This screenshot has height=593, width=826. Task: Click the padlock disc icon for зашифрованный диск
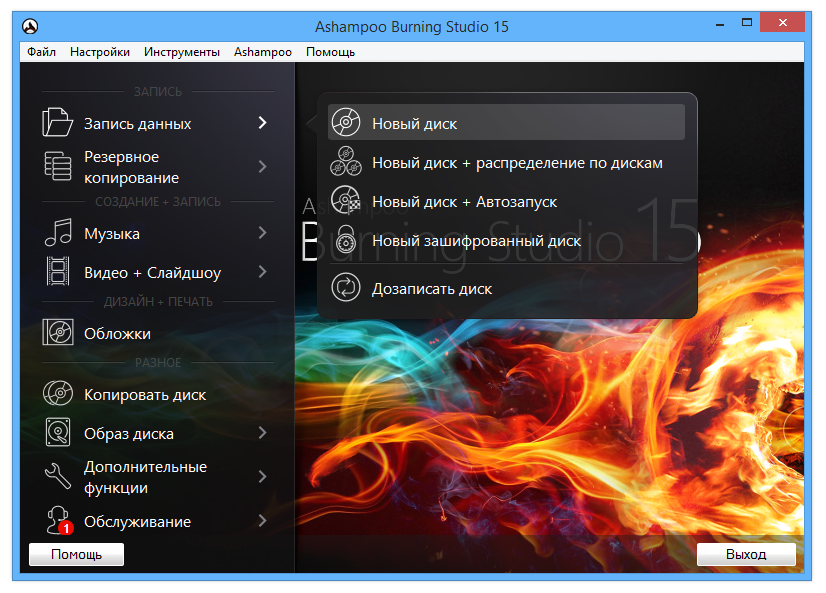[346, 240]
